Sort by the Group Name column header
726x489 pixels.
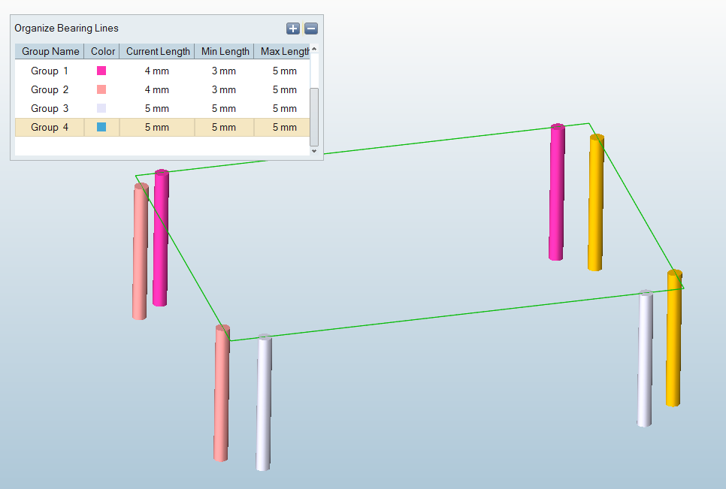50,51
